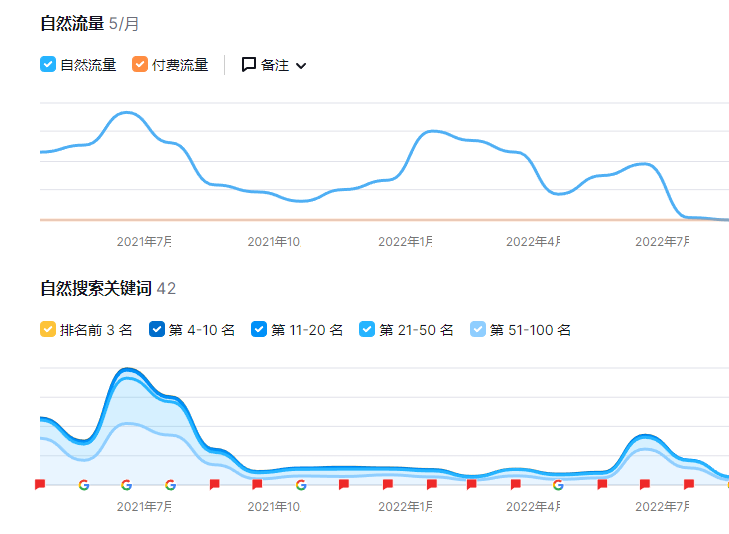Click the speech-bubble notes icon beside 备注
The height and width of the screenshot is (534, 729).
(249, 65)
